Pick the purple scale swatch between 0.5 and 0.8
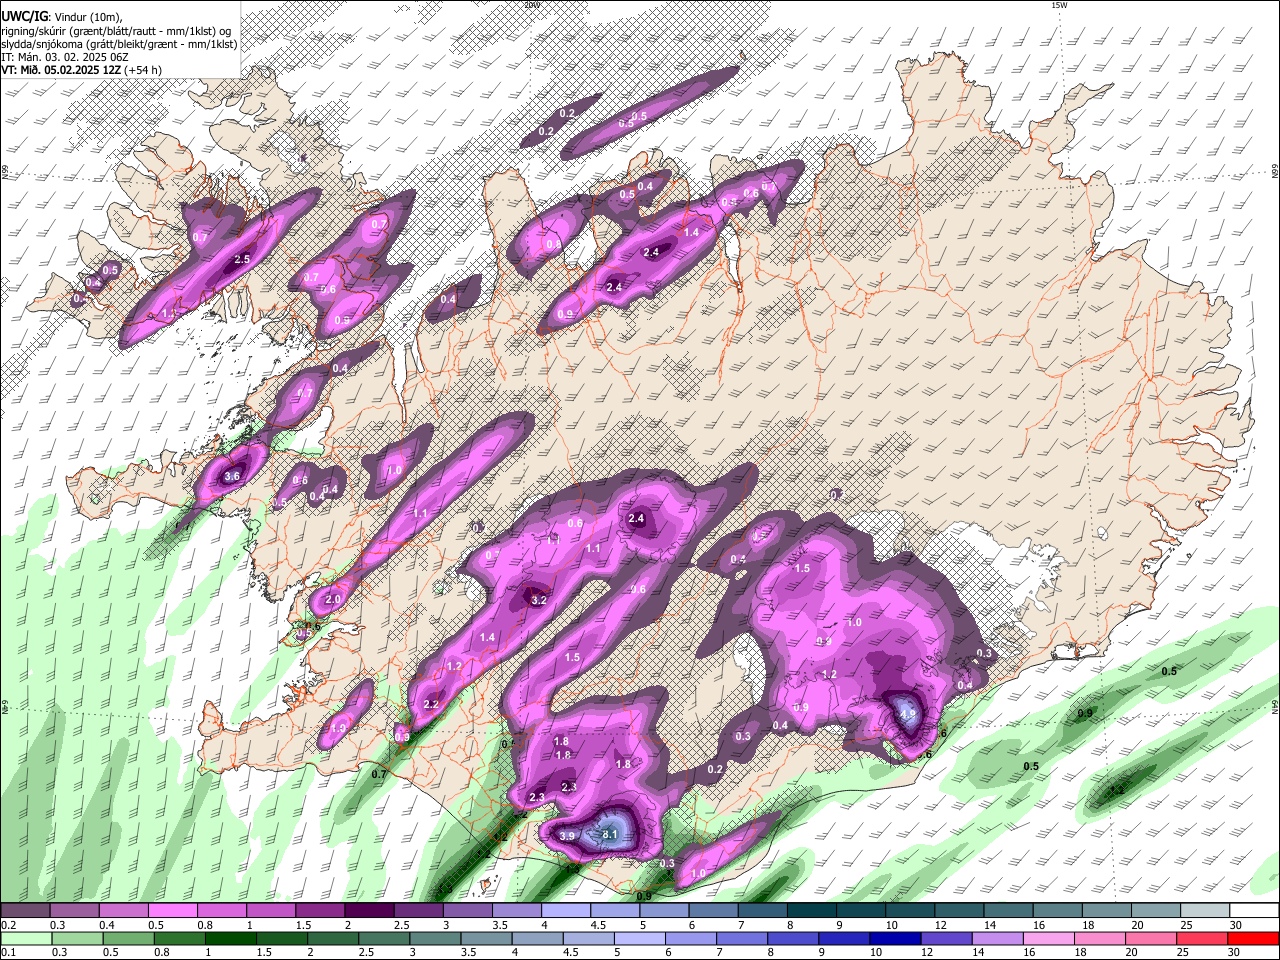 pos(172,911)
